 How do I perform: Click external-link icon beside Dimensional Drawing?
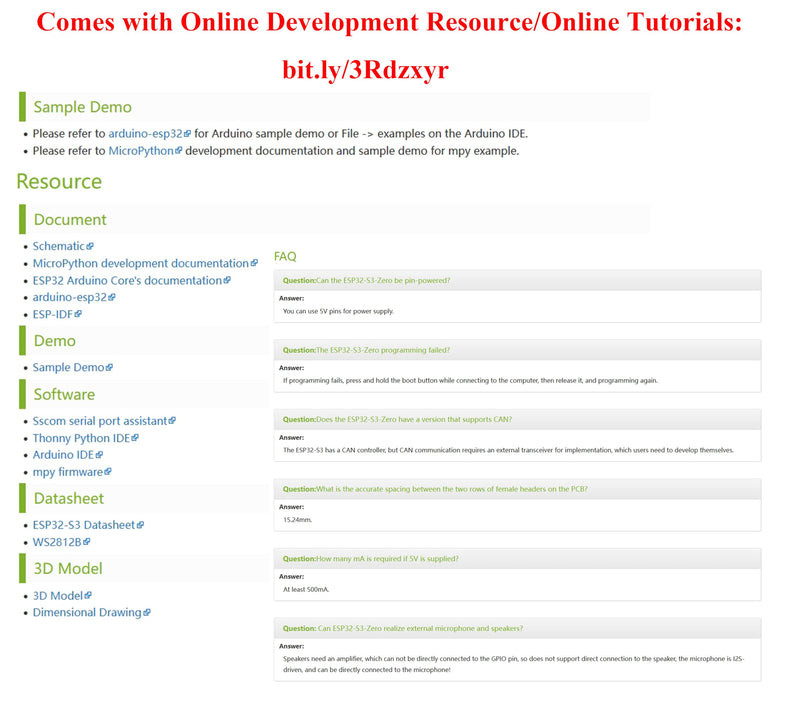coord(147,613)
